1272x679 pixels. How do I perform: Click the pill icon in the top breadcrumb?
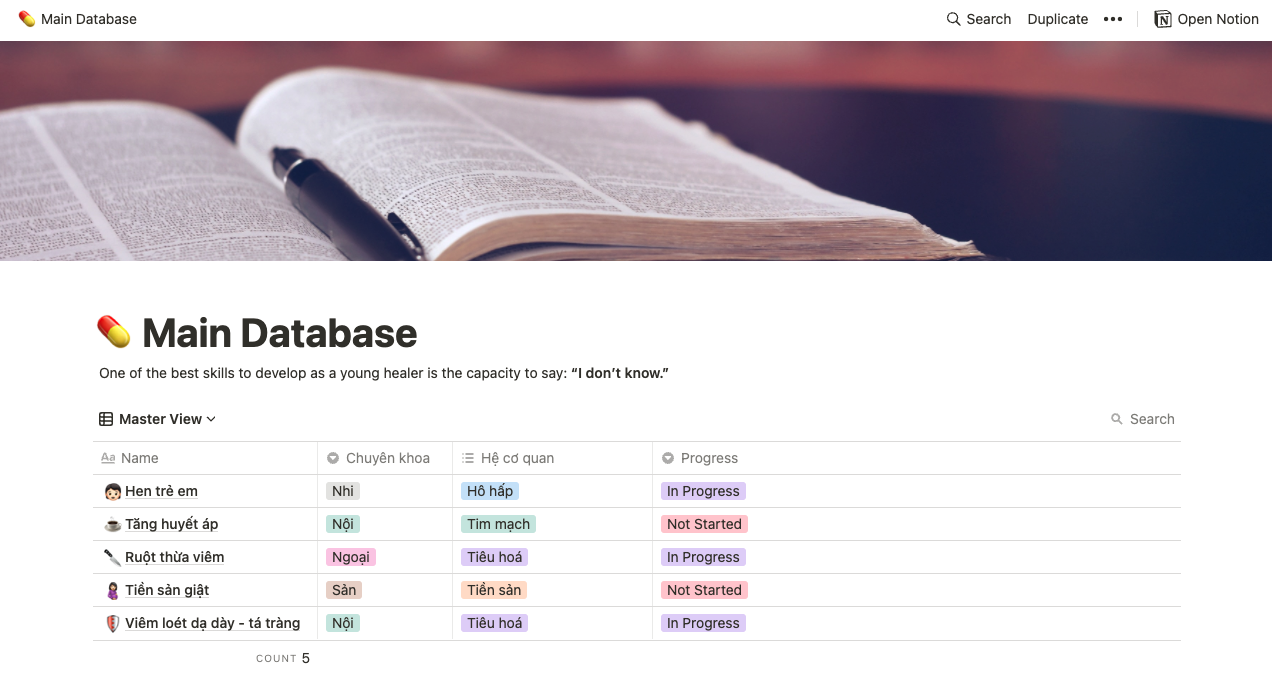tap(27, 18)
